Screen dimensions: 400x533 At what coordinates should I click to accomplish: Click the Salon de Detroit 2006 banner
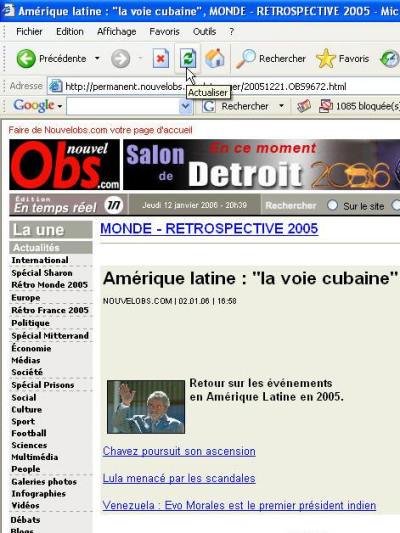261,165
